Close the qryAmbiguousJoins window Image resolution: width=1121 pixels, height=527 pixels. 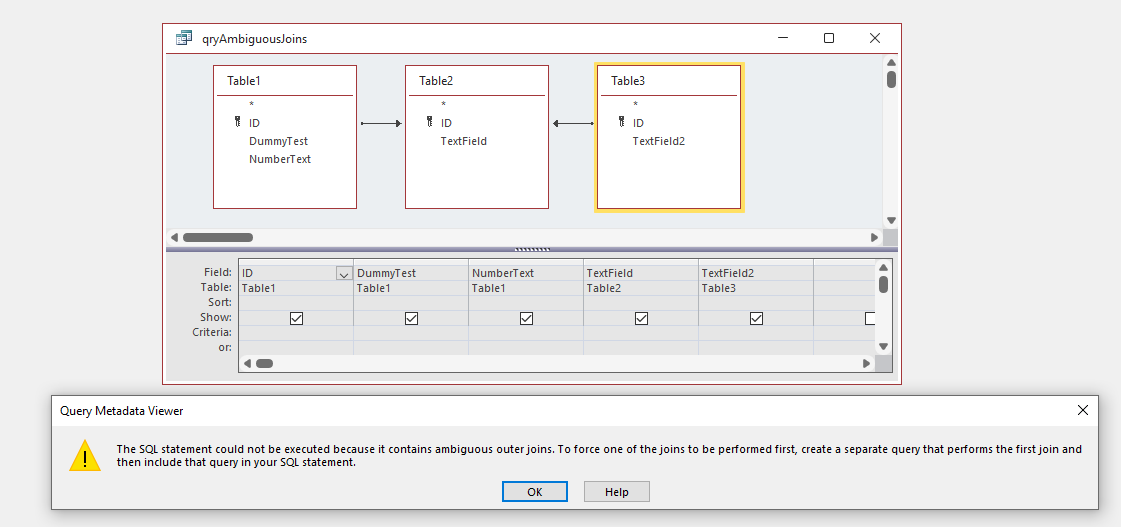(x=874, y=39)
